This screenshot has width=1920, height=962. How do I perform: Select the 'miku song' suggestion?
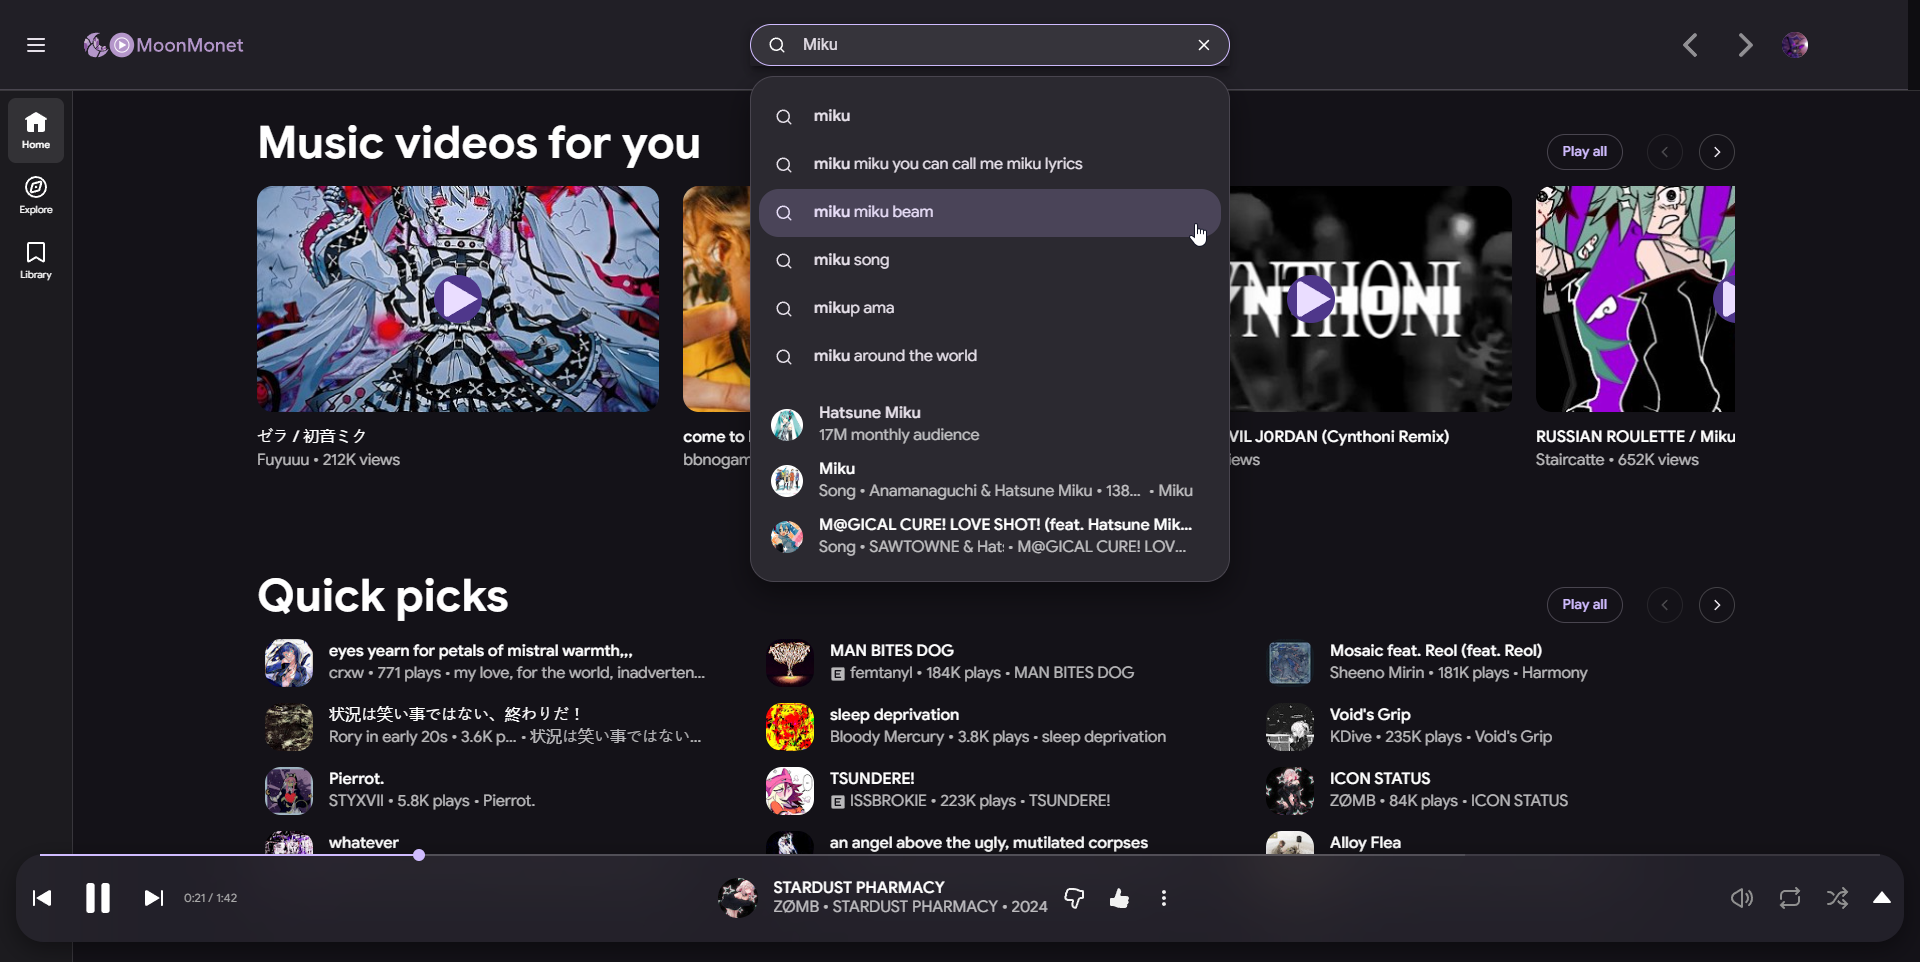point(990,260)
